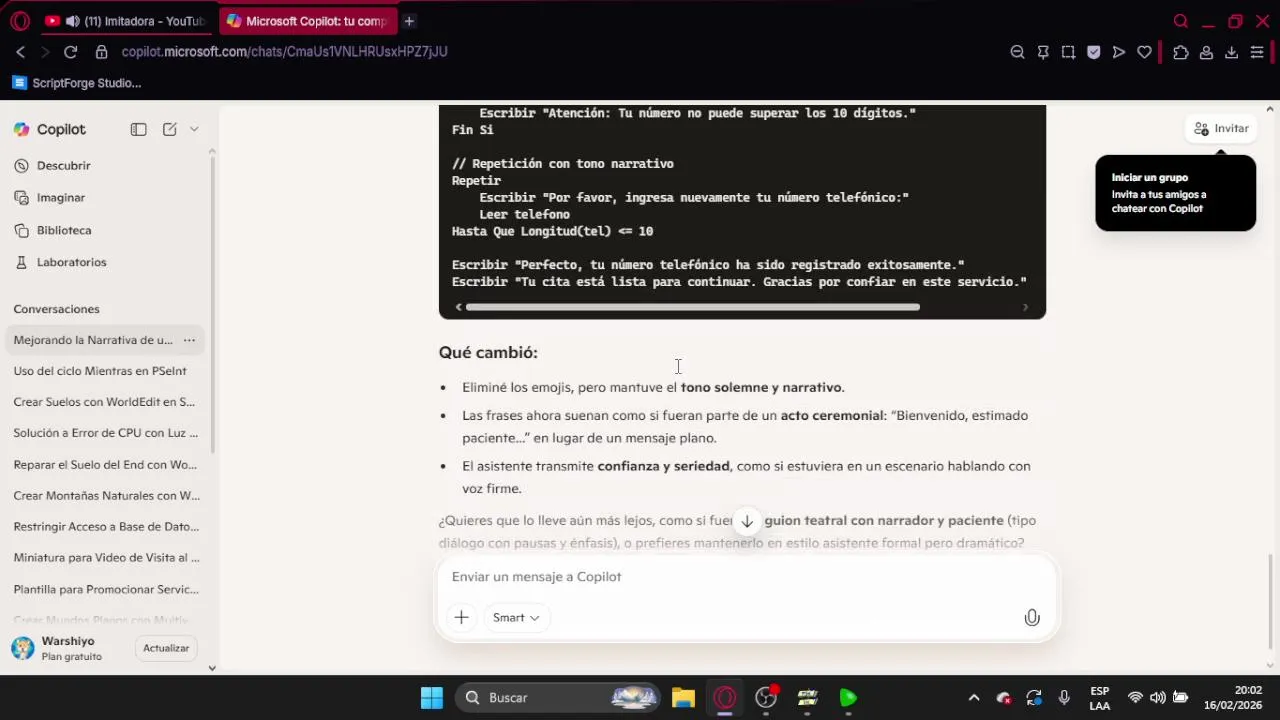Click the Invitar button
Screen dimensions: 1280x720
(1221, 128)
